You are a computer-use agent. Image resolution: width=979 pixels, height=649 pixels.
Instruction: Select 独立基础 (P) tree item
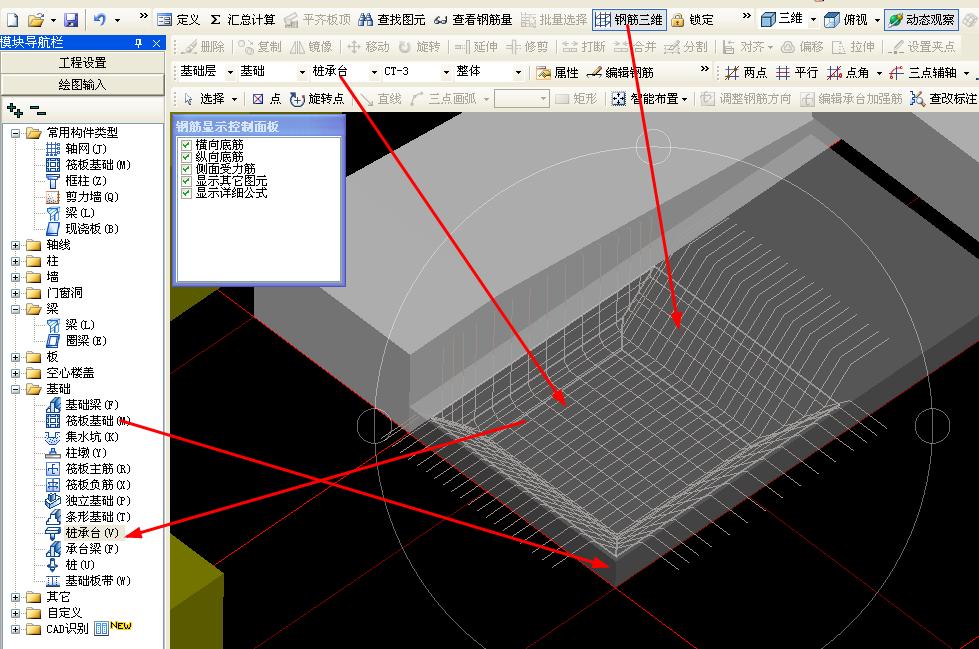click(x=89, y=501)
